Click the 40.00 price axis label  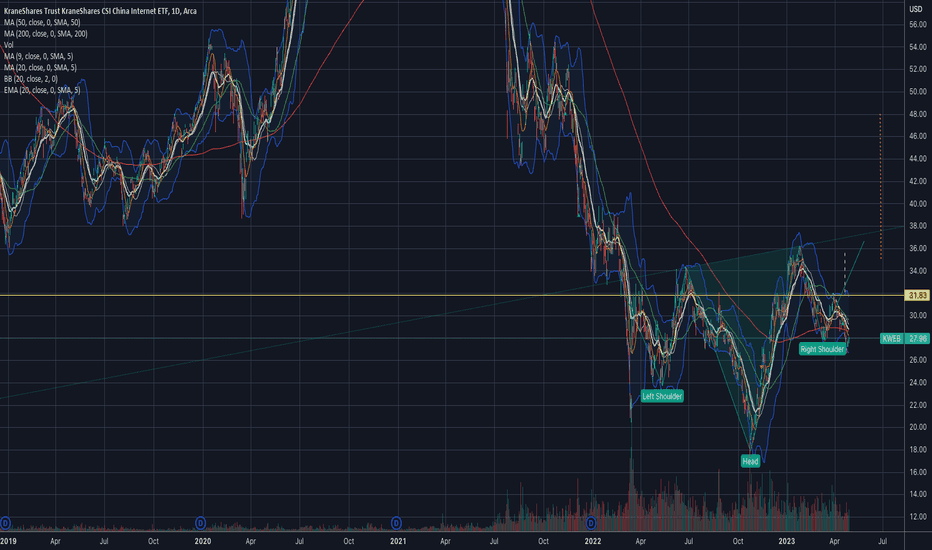pyautogui.click(x=917, y=203)
